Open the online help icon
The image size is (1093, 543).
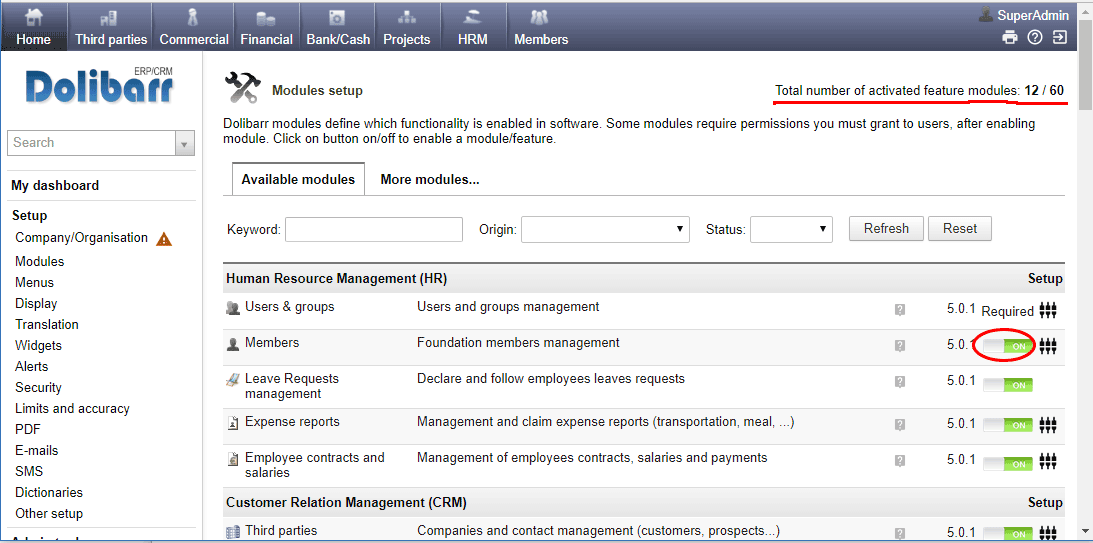click(x=1035, y=38)
